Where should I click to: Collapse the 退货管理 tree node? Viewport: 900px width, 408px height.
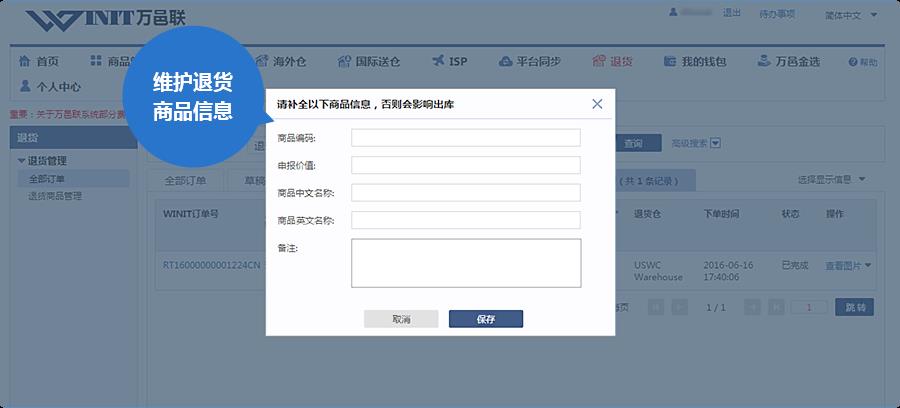pyautogui.click(x=21, y=161)
